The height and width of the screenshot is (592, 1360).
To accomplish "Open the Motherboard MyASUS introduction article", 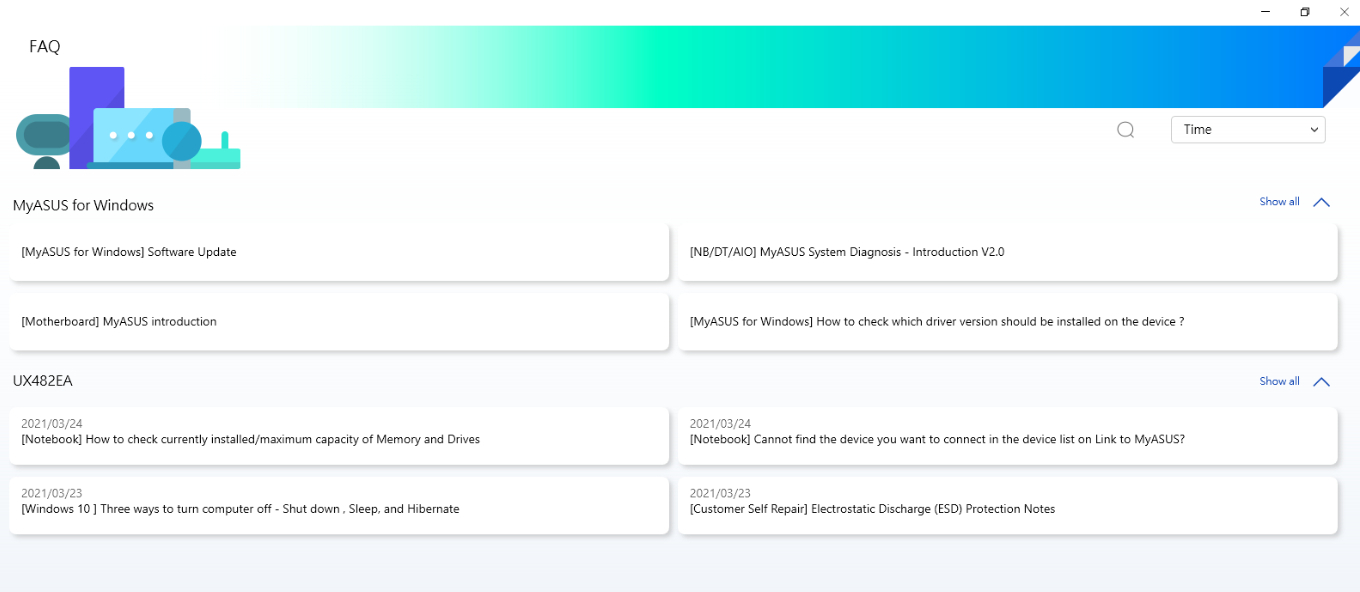I will pos(339,322).
